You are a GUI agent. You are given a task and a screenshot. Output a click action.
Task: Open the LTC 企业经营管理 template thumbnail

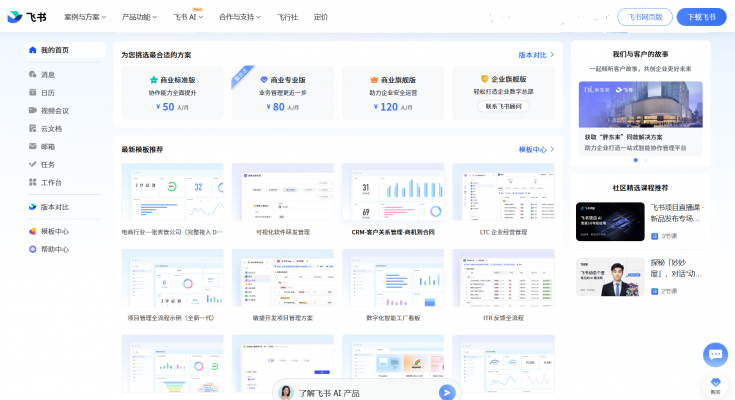pyautogui.click(x=503, y=192)
